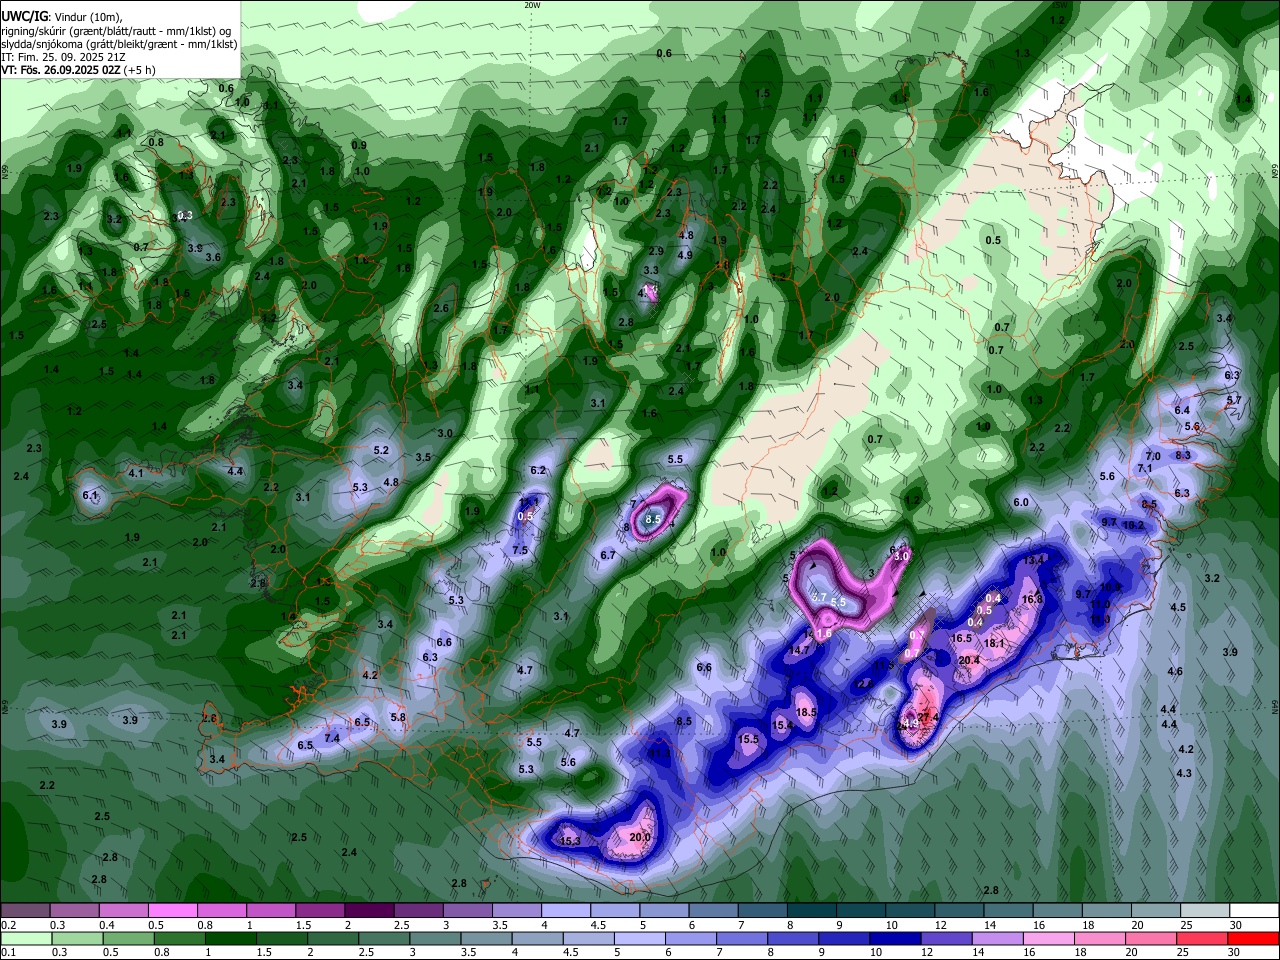1280x960 pixels.
Task: Pick the lightest green swatch at 0.1 in lower legend
Action: tap(25, 939)
